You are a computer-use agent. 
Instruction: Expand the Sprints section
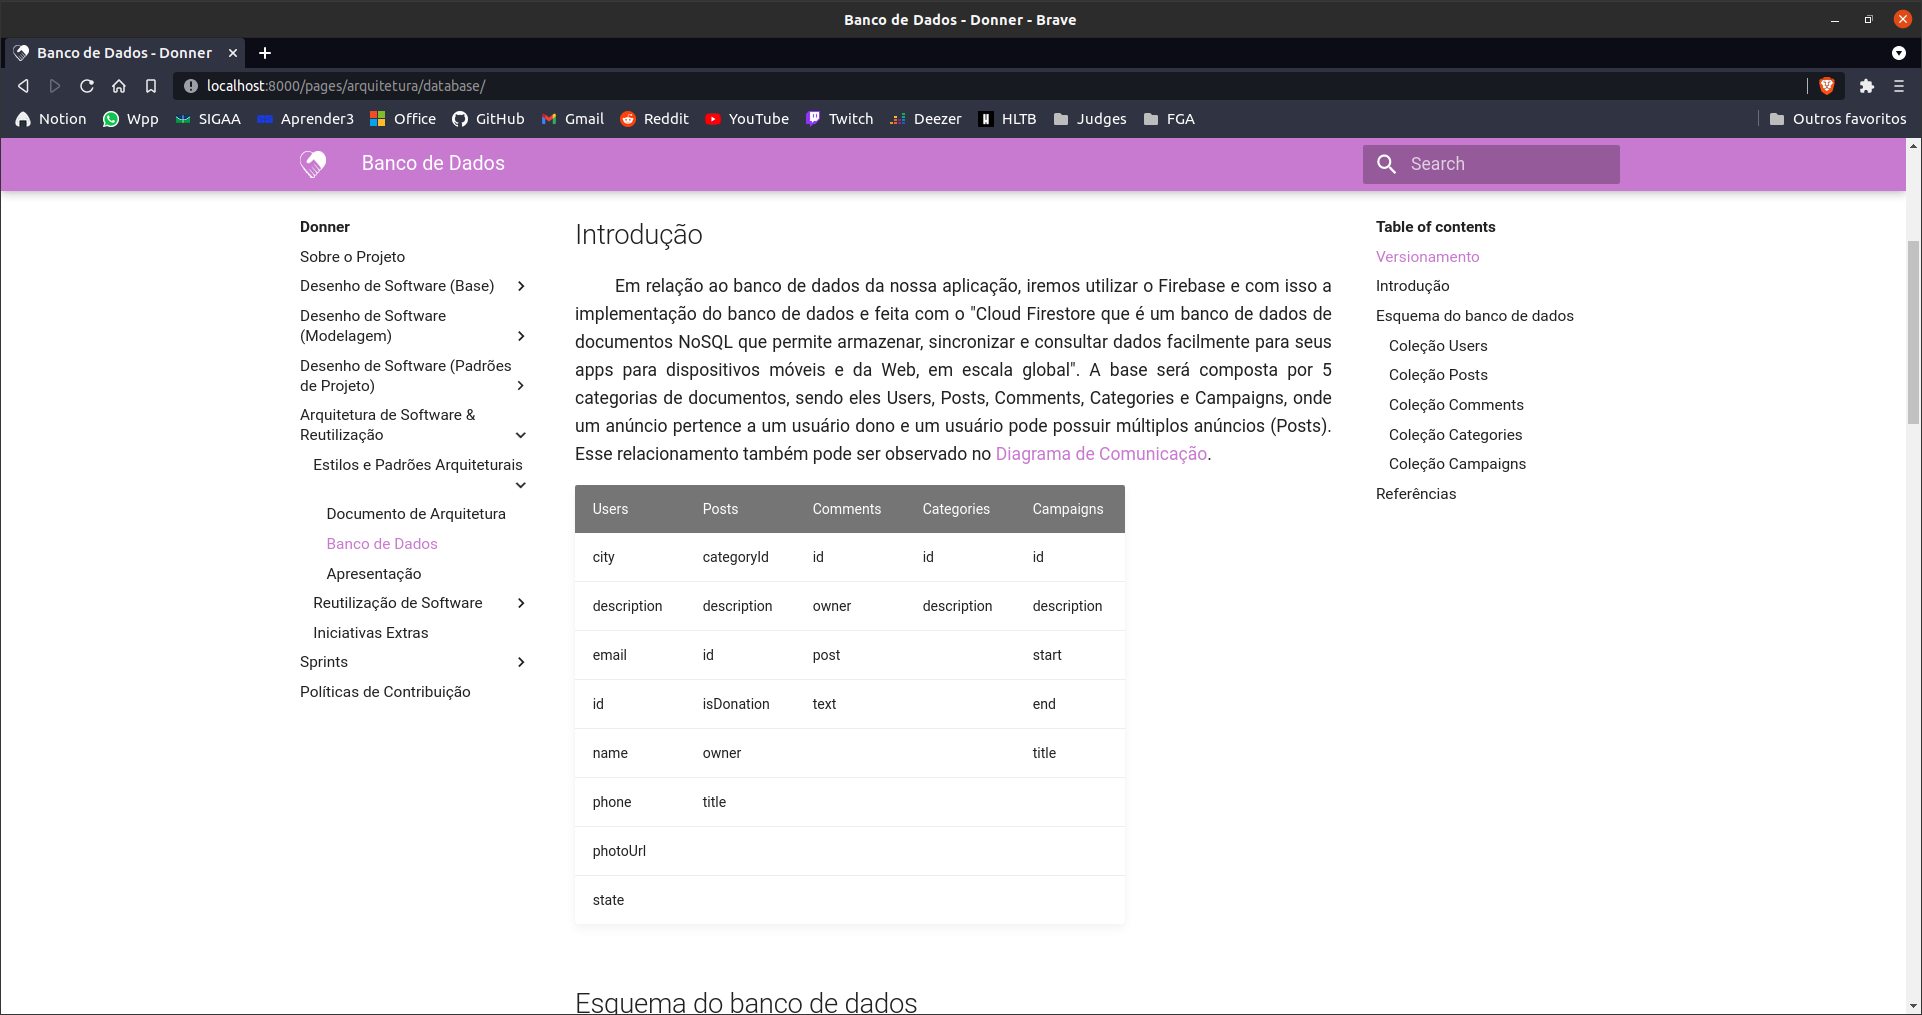point(521,662)
